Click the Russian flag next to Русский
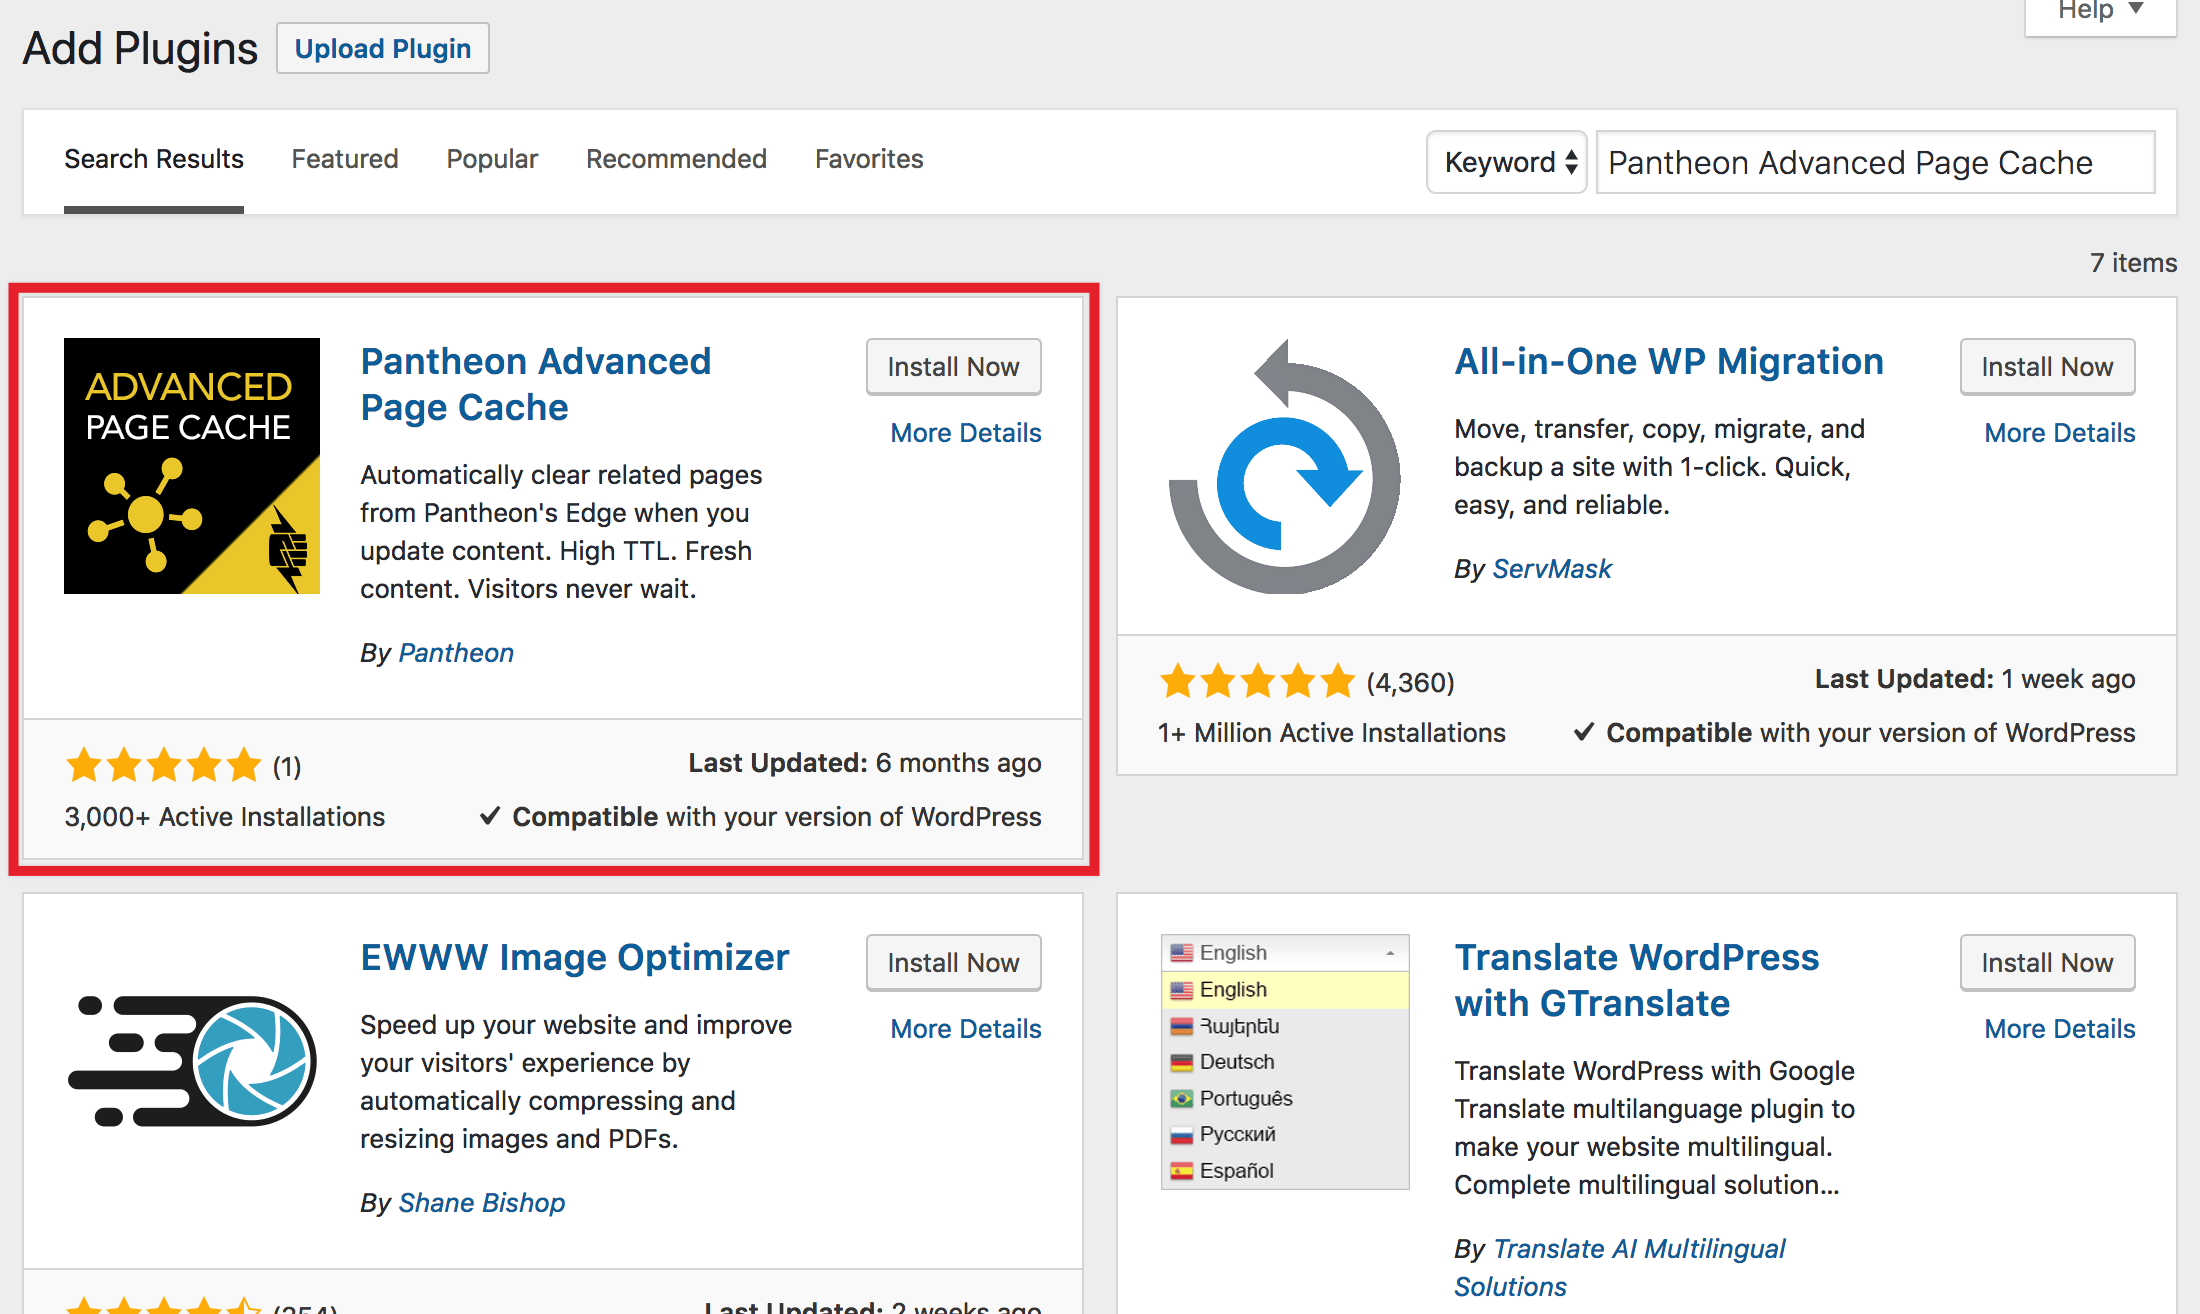 [x=1181, y=1134]
